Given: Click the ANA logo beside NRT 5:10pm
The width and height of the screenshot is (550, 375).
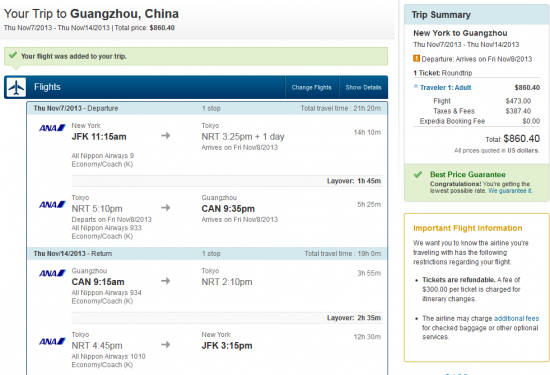Looking at the screenshot, I should coord(52,205).
